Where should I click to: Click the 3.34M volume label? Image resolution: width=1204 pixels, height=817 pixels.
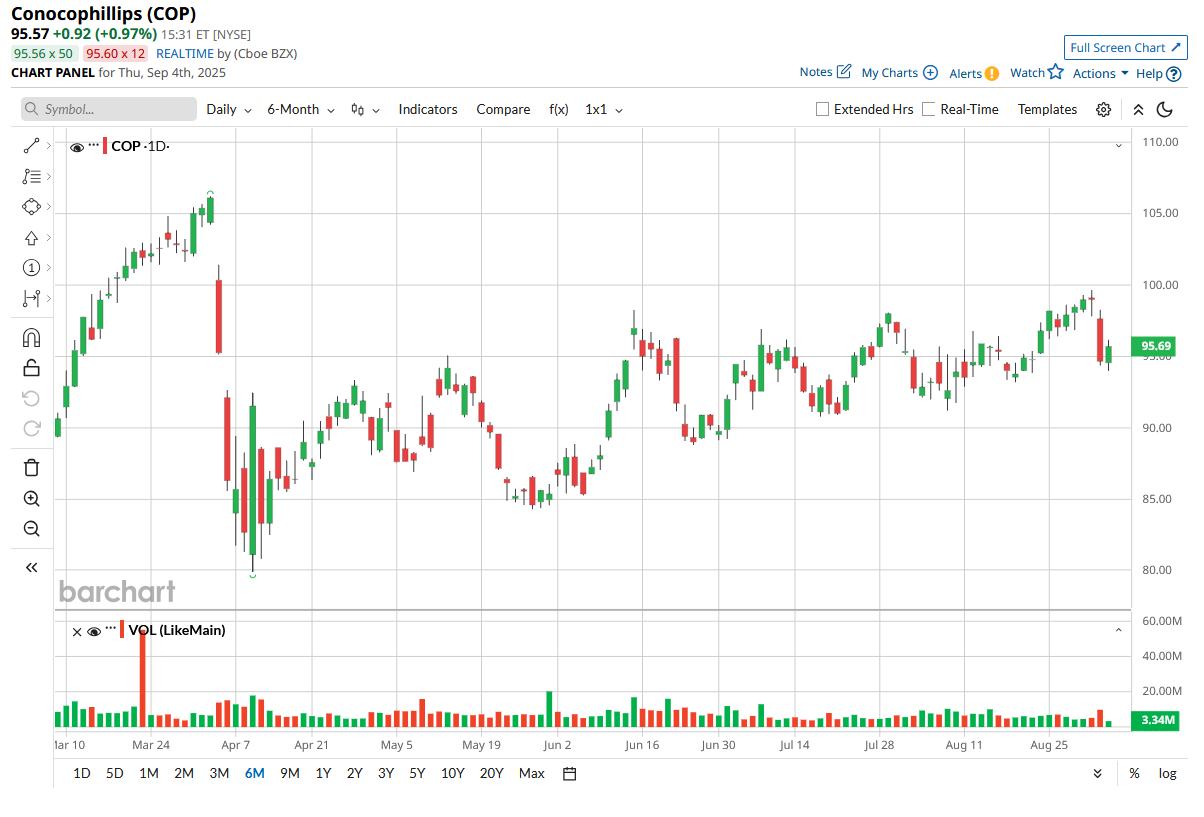[x=1155, y=720]
